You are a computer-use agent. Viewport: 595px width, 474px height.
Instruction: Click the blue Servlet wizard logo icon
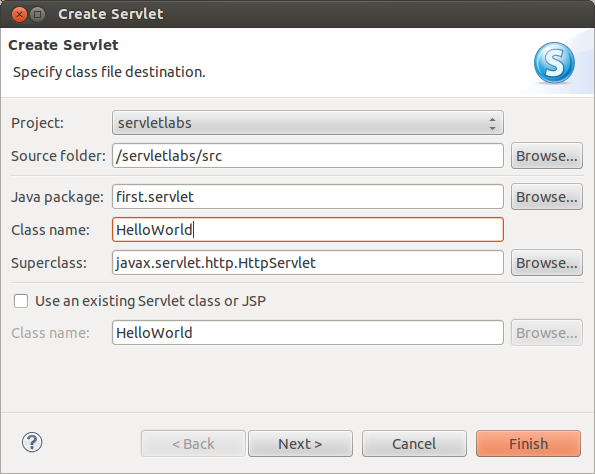[554, 63]
